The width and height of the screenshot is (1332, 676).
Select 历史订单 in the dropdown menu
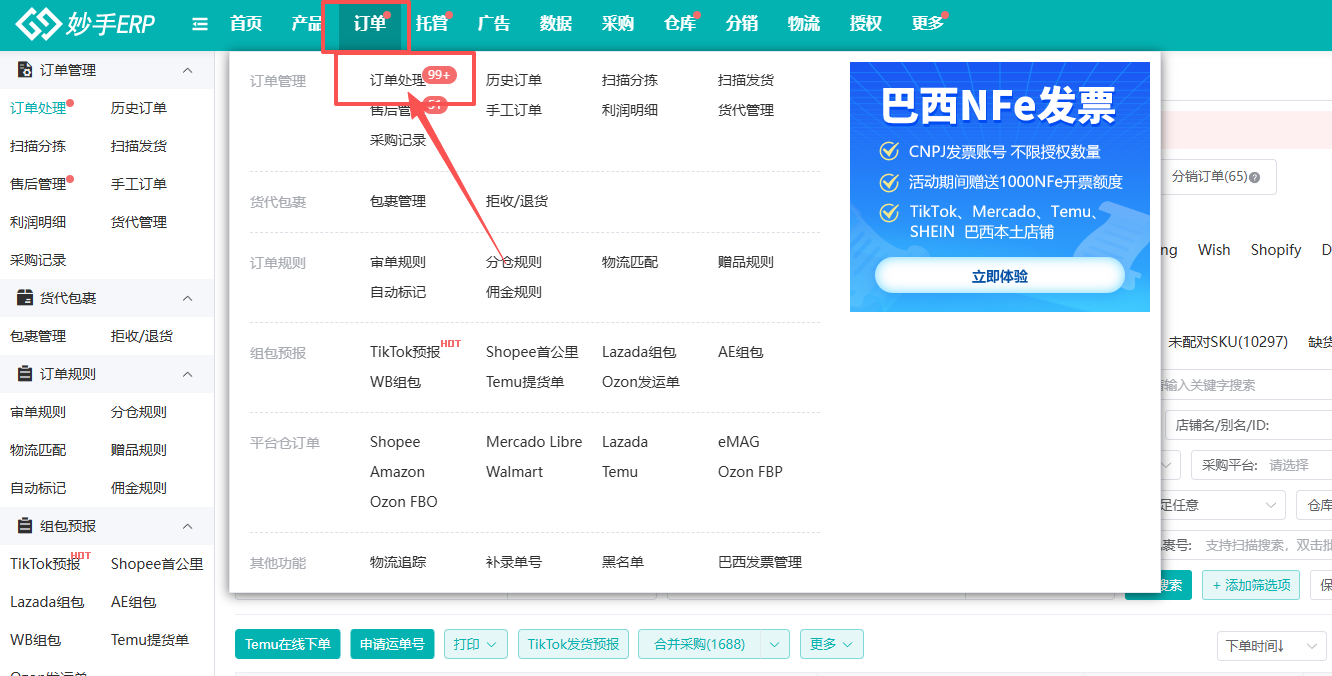(514, 80)
